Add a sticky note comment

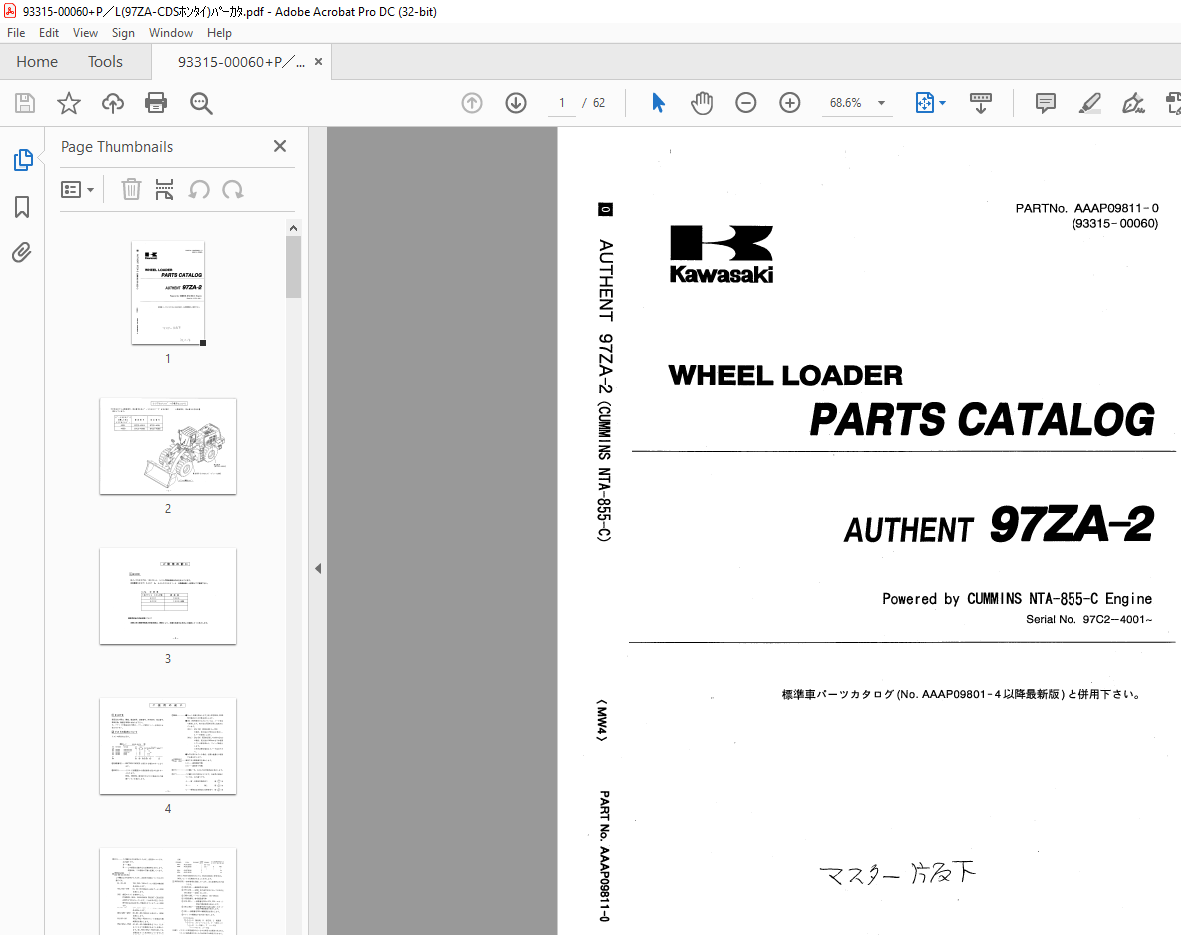click(x=1045, y=103)
